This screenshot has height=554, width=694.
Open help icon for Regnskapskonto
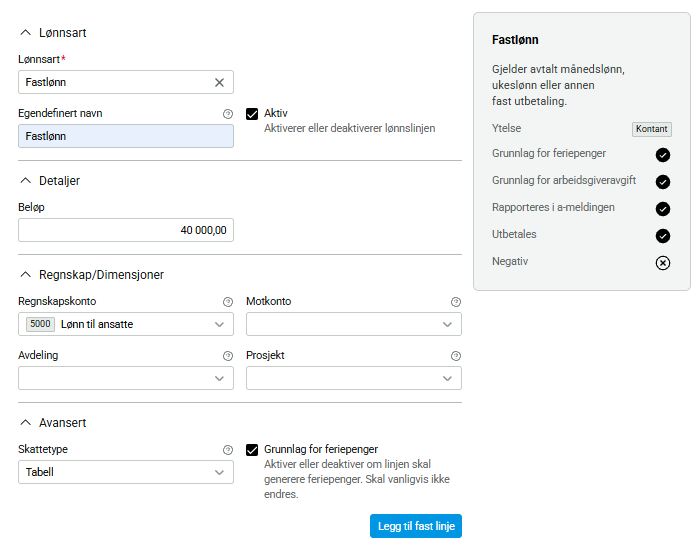227,302
